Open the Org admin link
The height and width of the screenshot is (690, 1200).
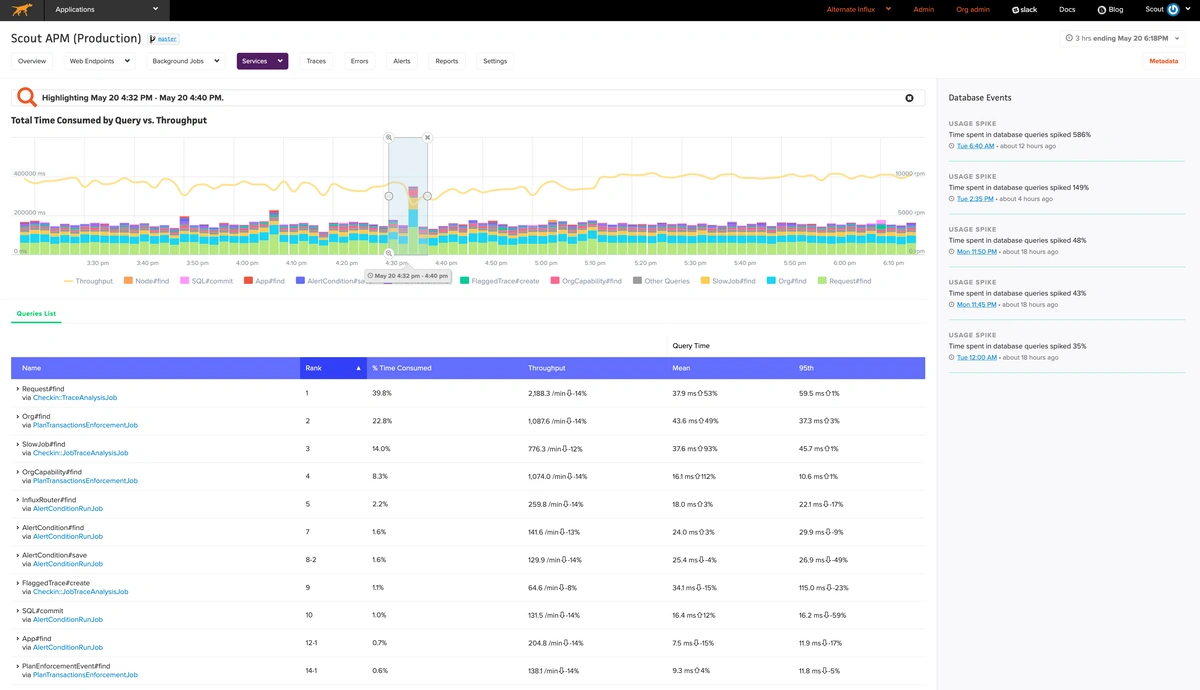pyautogui.click(x=973, y=10)
